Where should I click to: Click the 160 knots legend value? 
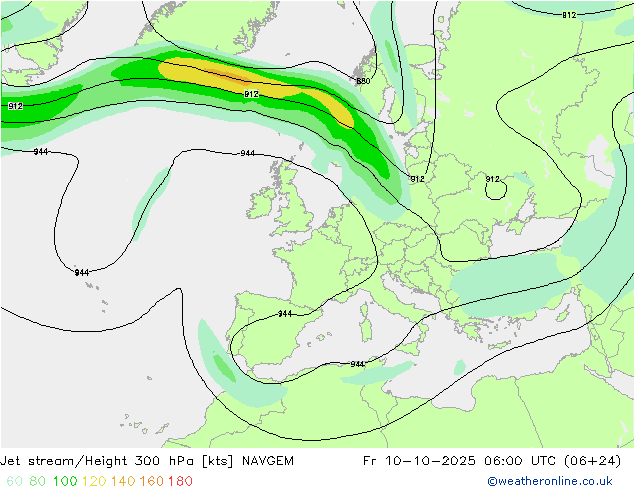(x=152, y=481)
